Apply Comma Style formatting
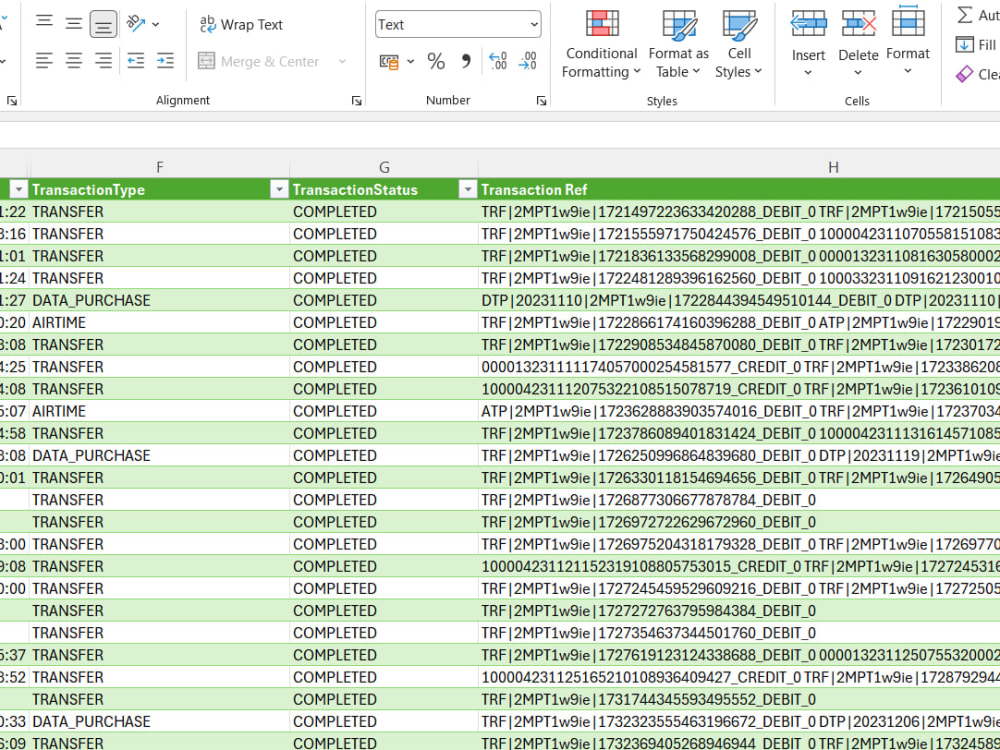The width and height of the screenshot is (1000, 750). [x=466, y=61]
